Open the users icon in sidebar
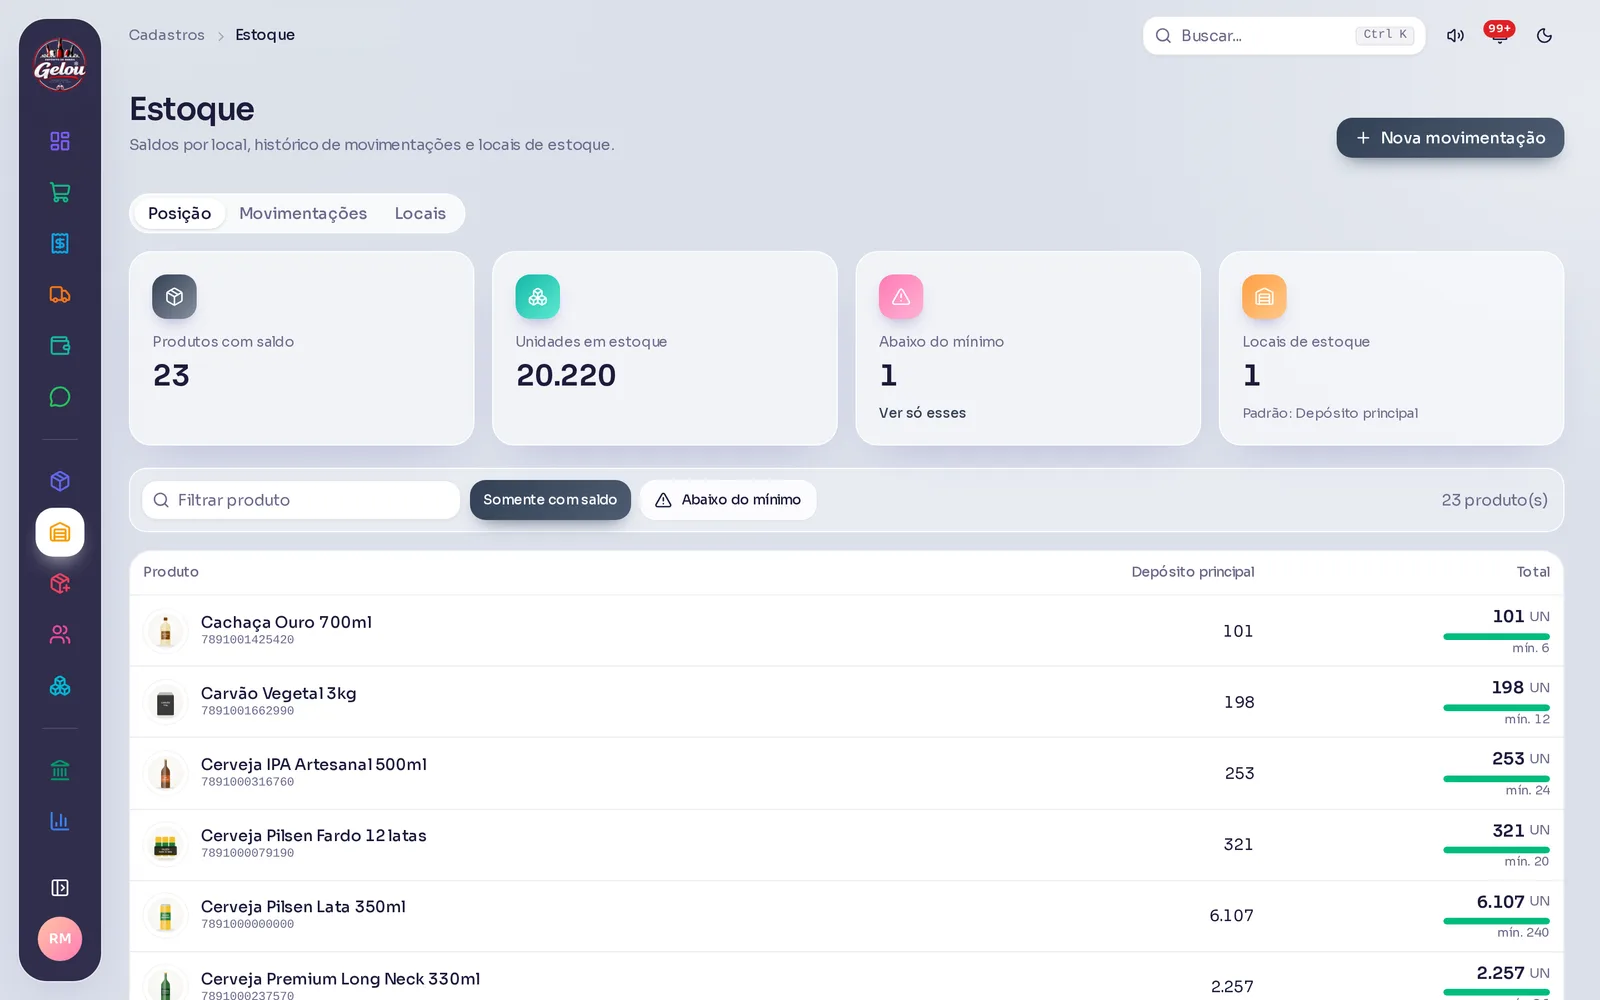Image resolution: width=1600 pixels, height=1000 pixels. coord(60,634)
